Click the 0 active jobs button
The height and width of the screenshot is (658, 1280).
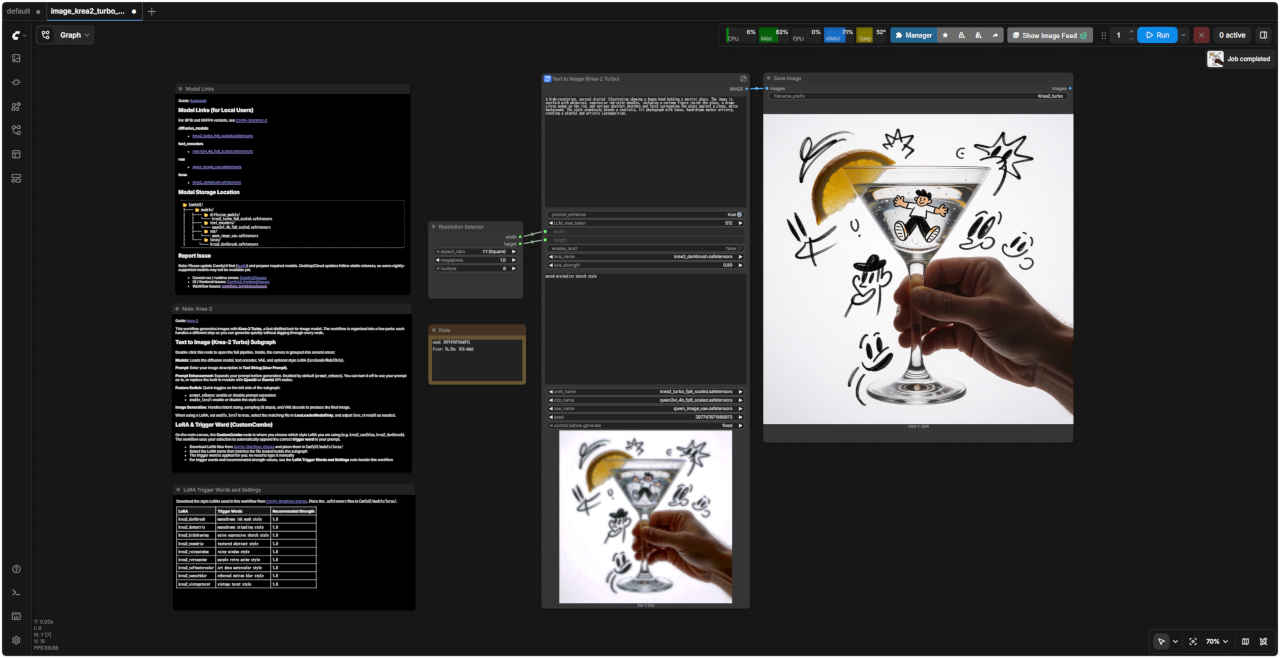click(x=1232, y=35)
